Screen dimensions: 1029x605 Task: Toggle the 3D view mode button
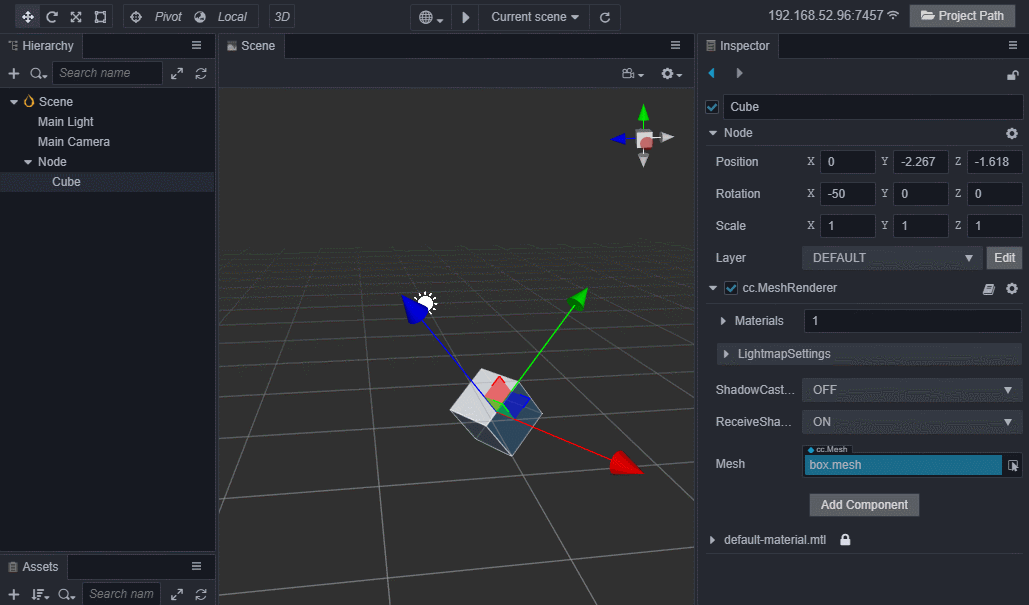pyautogui.click(x=282, y=16)
